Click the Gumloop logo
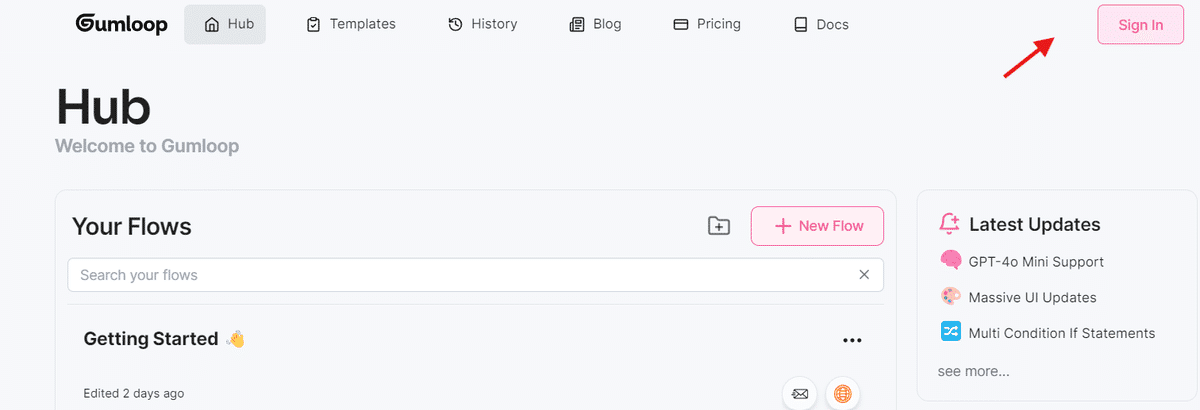 (121, 24)
